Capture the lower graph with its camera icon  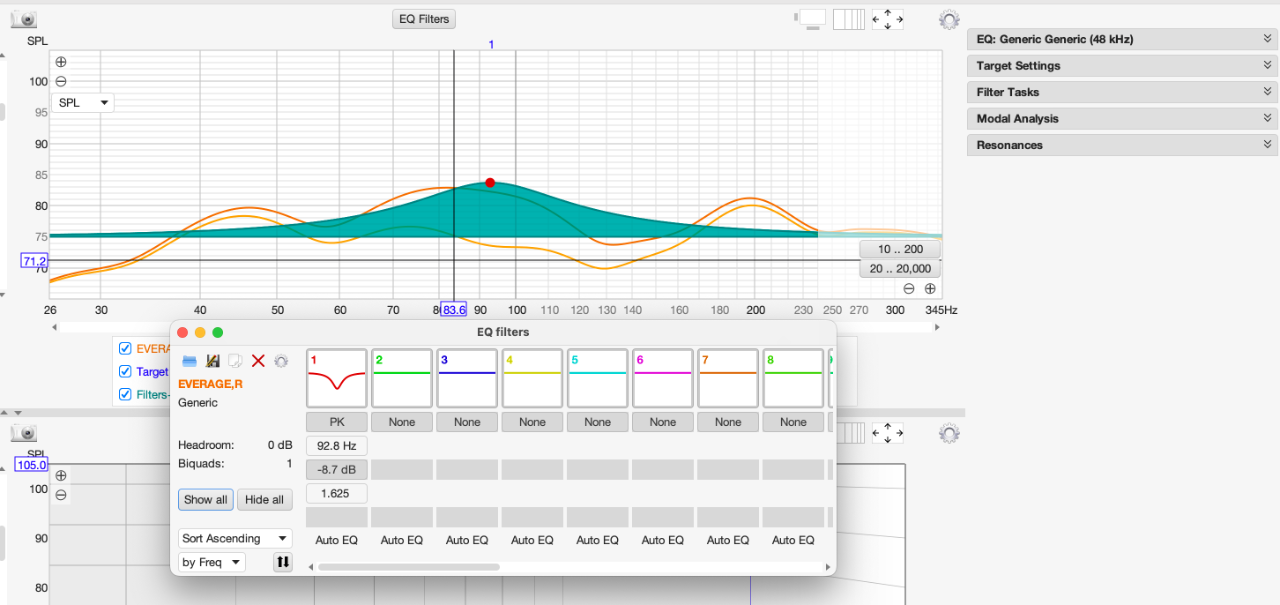pyautogui.click(x=24, y=433)
